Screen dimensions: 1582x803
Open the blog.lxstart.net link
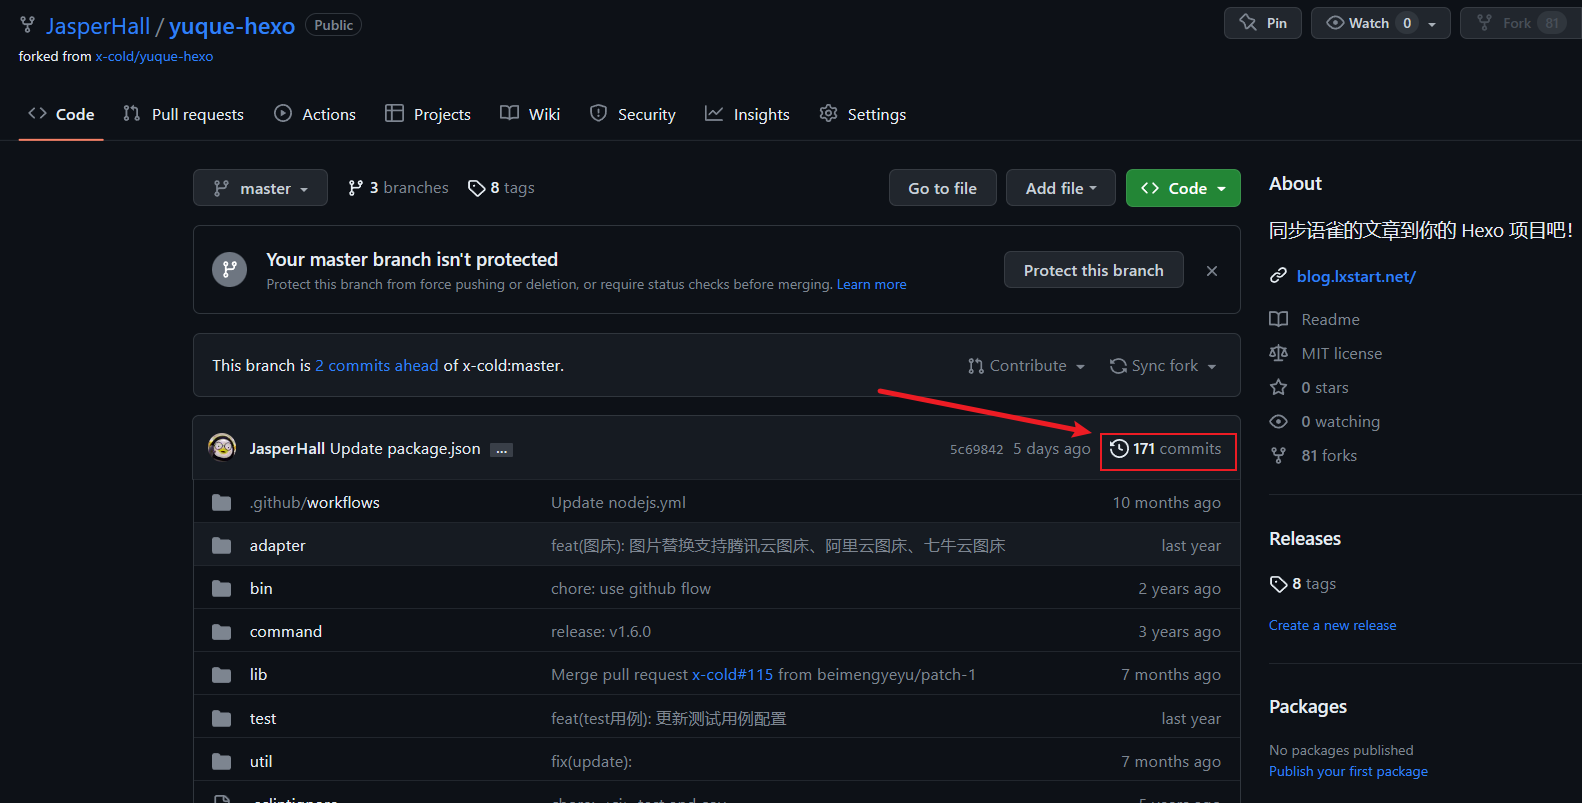pos(1356,277)
